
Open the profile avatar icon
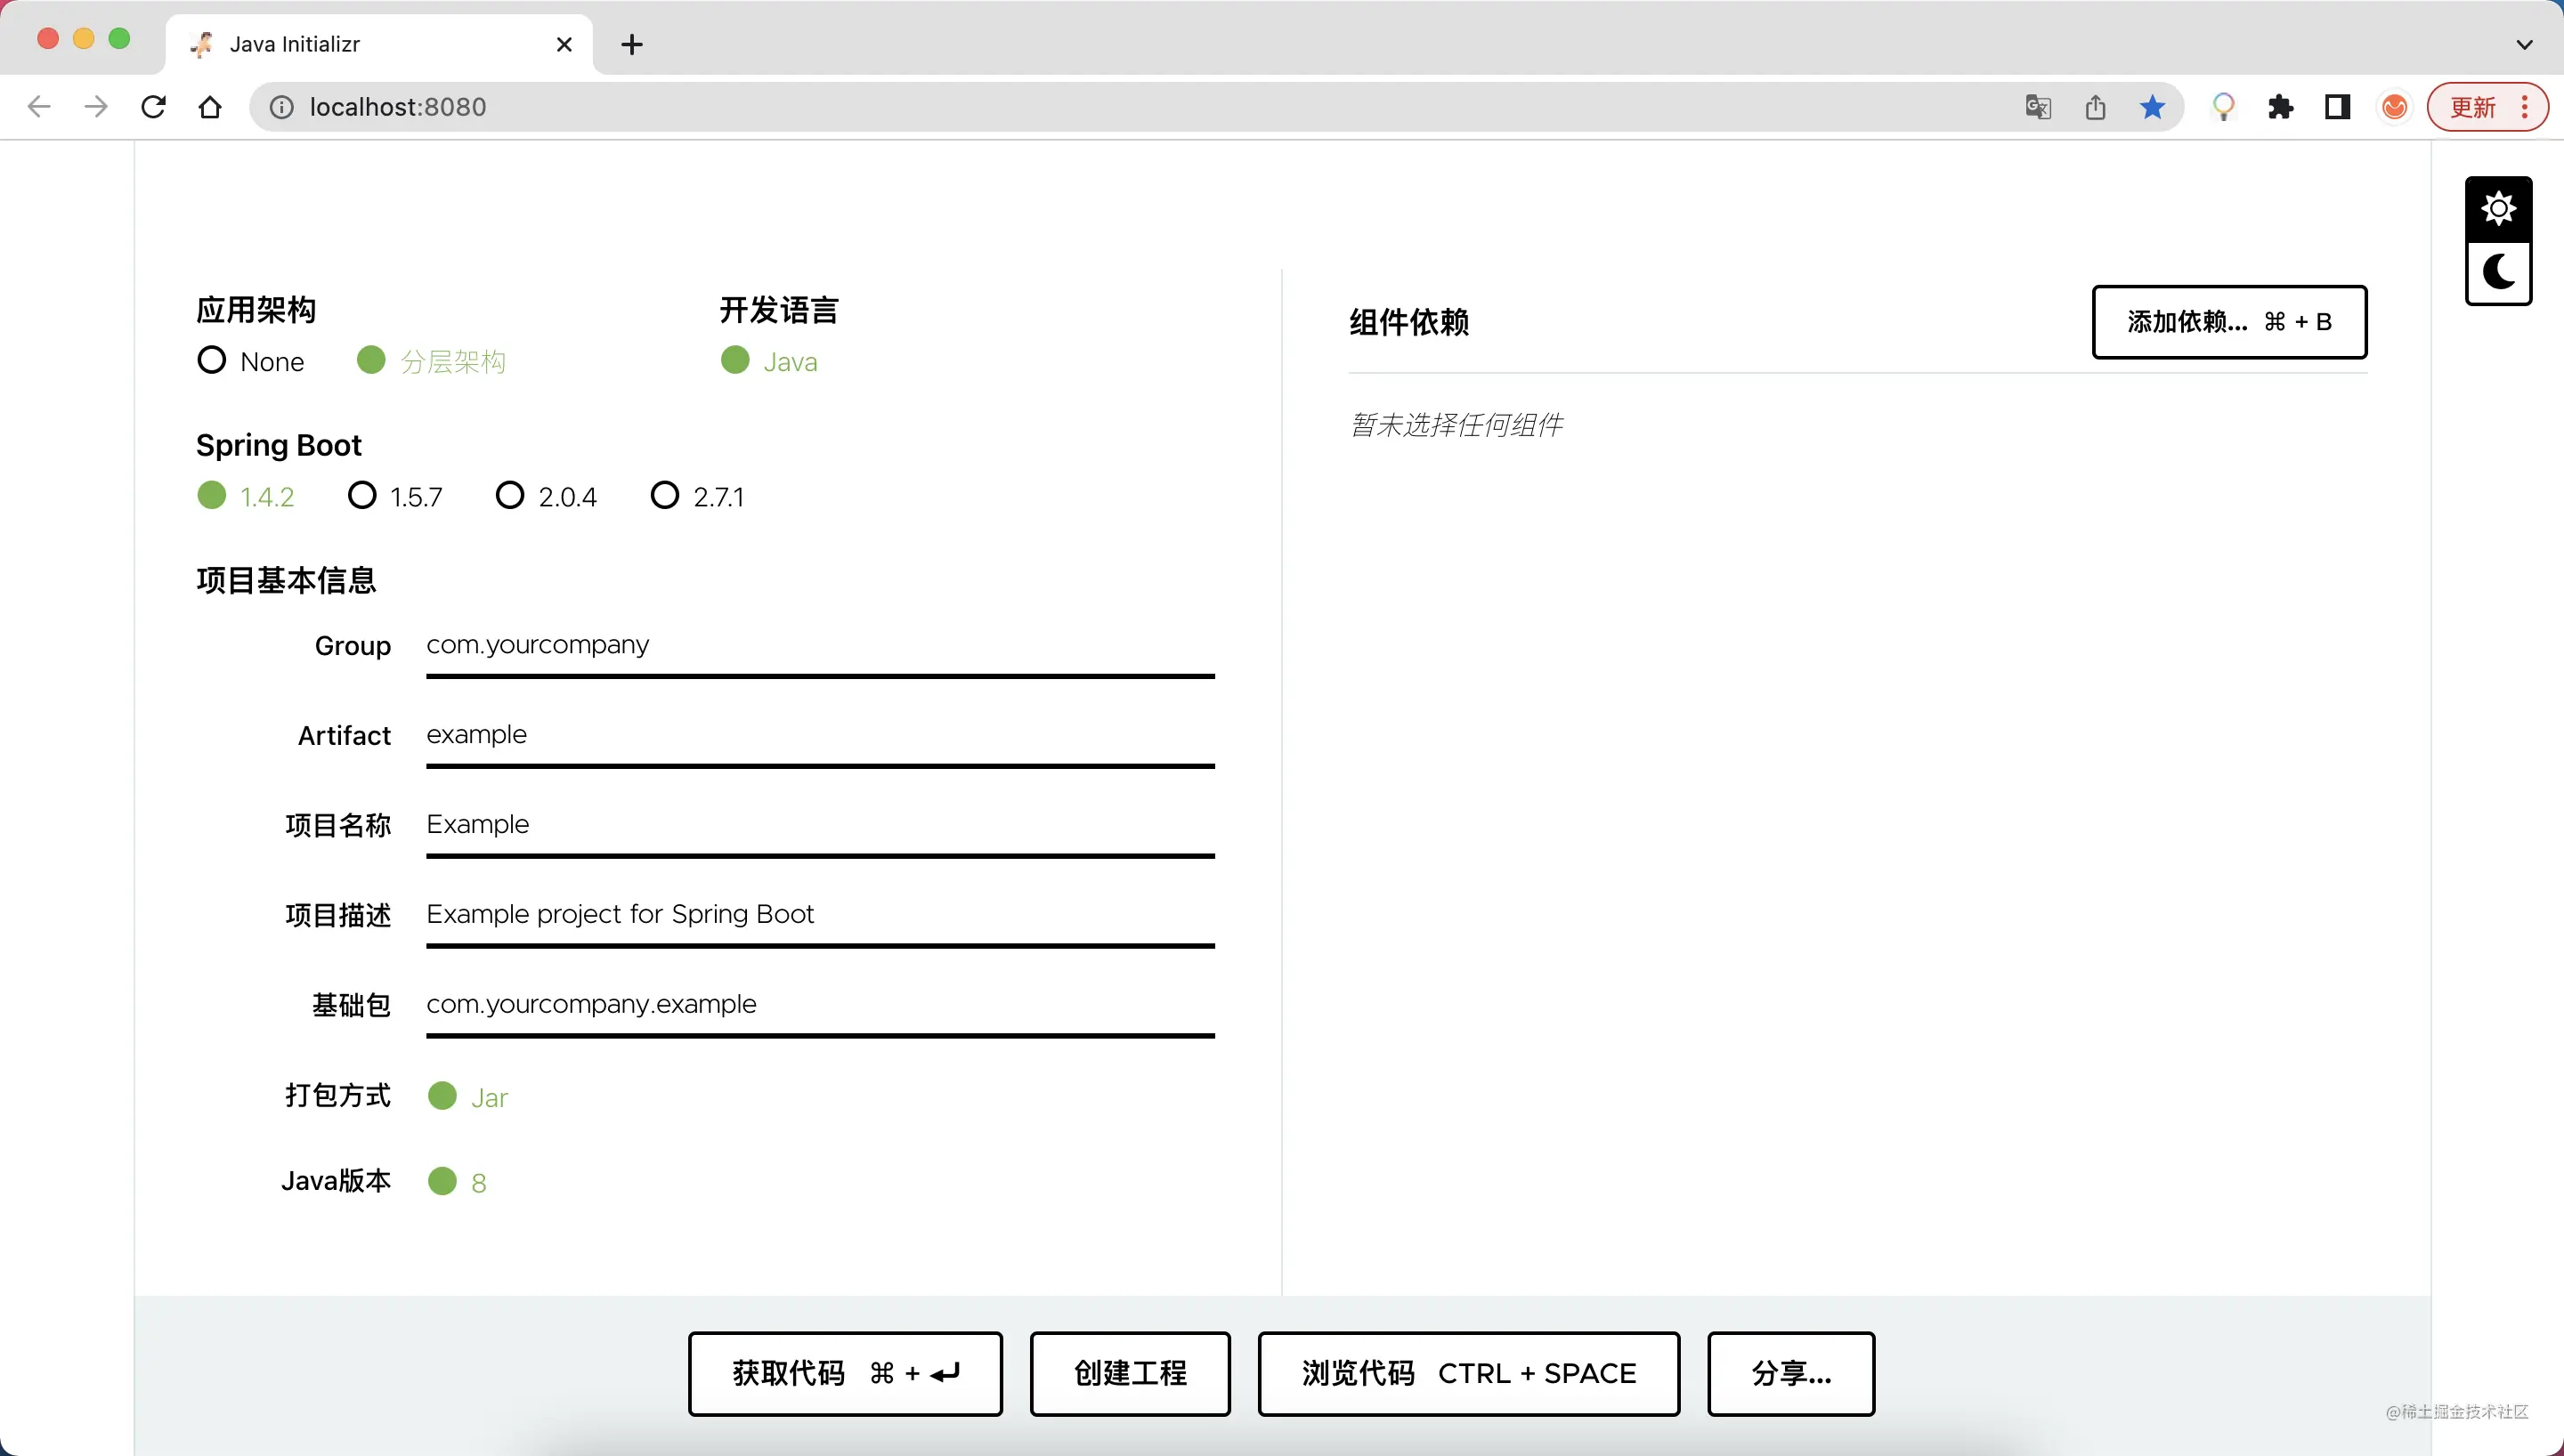tap(2394, 107)
